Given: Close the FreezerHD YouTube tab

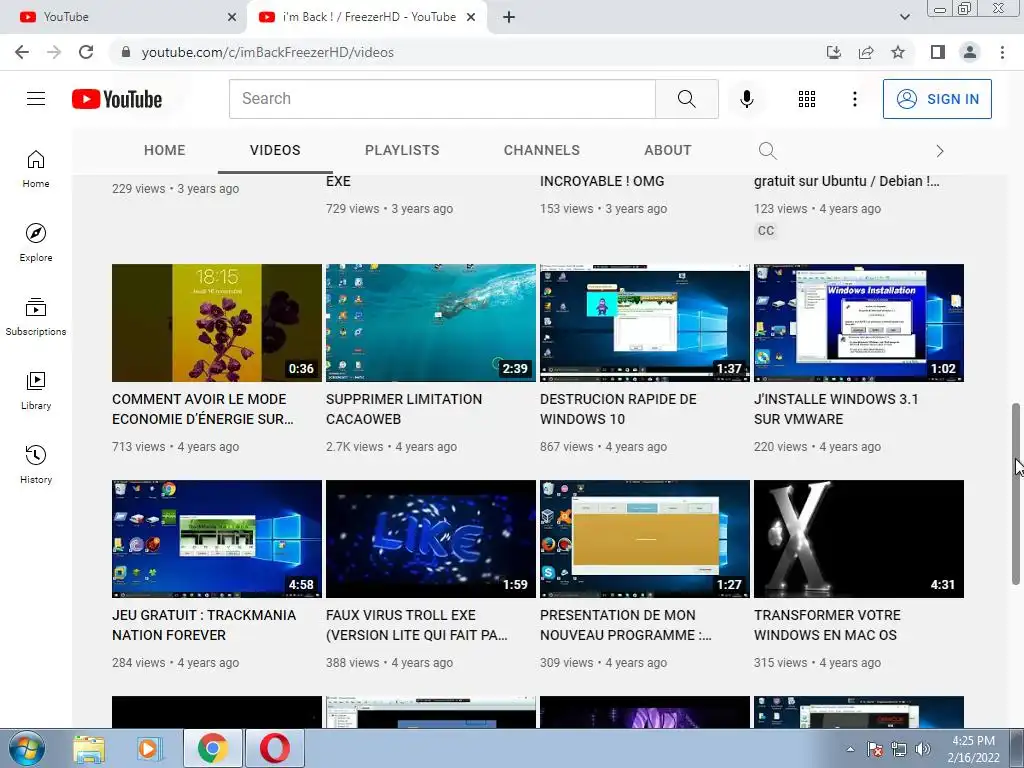Looking at the screenshot, I should click(471, 17).
